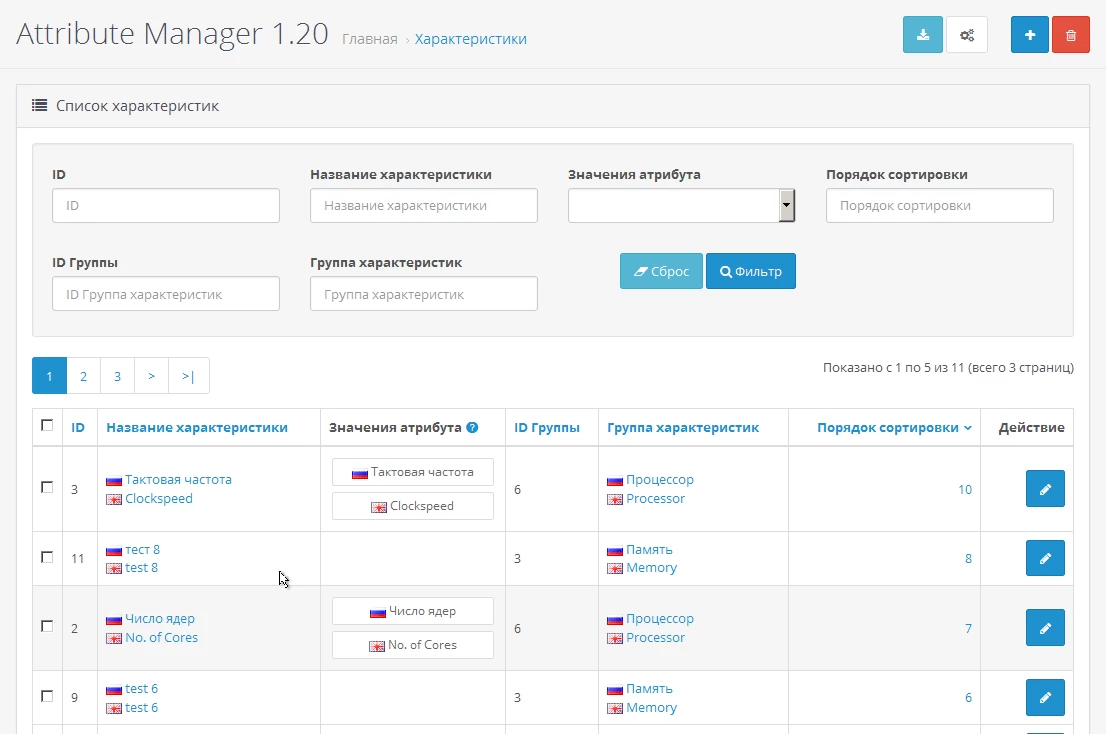1106x734 pixels.
Task: Open the тест 8 attribute link
Action: tap(142, 549)
